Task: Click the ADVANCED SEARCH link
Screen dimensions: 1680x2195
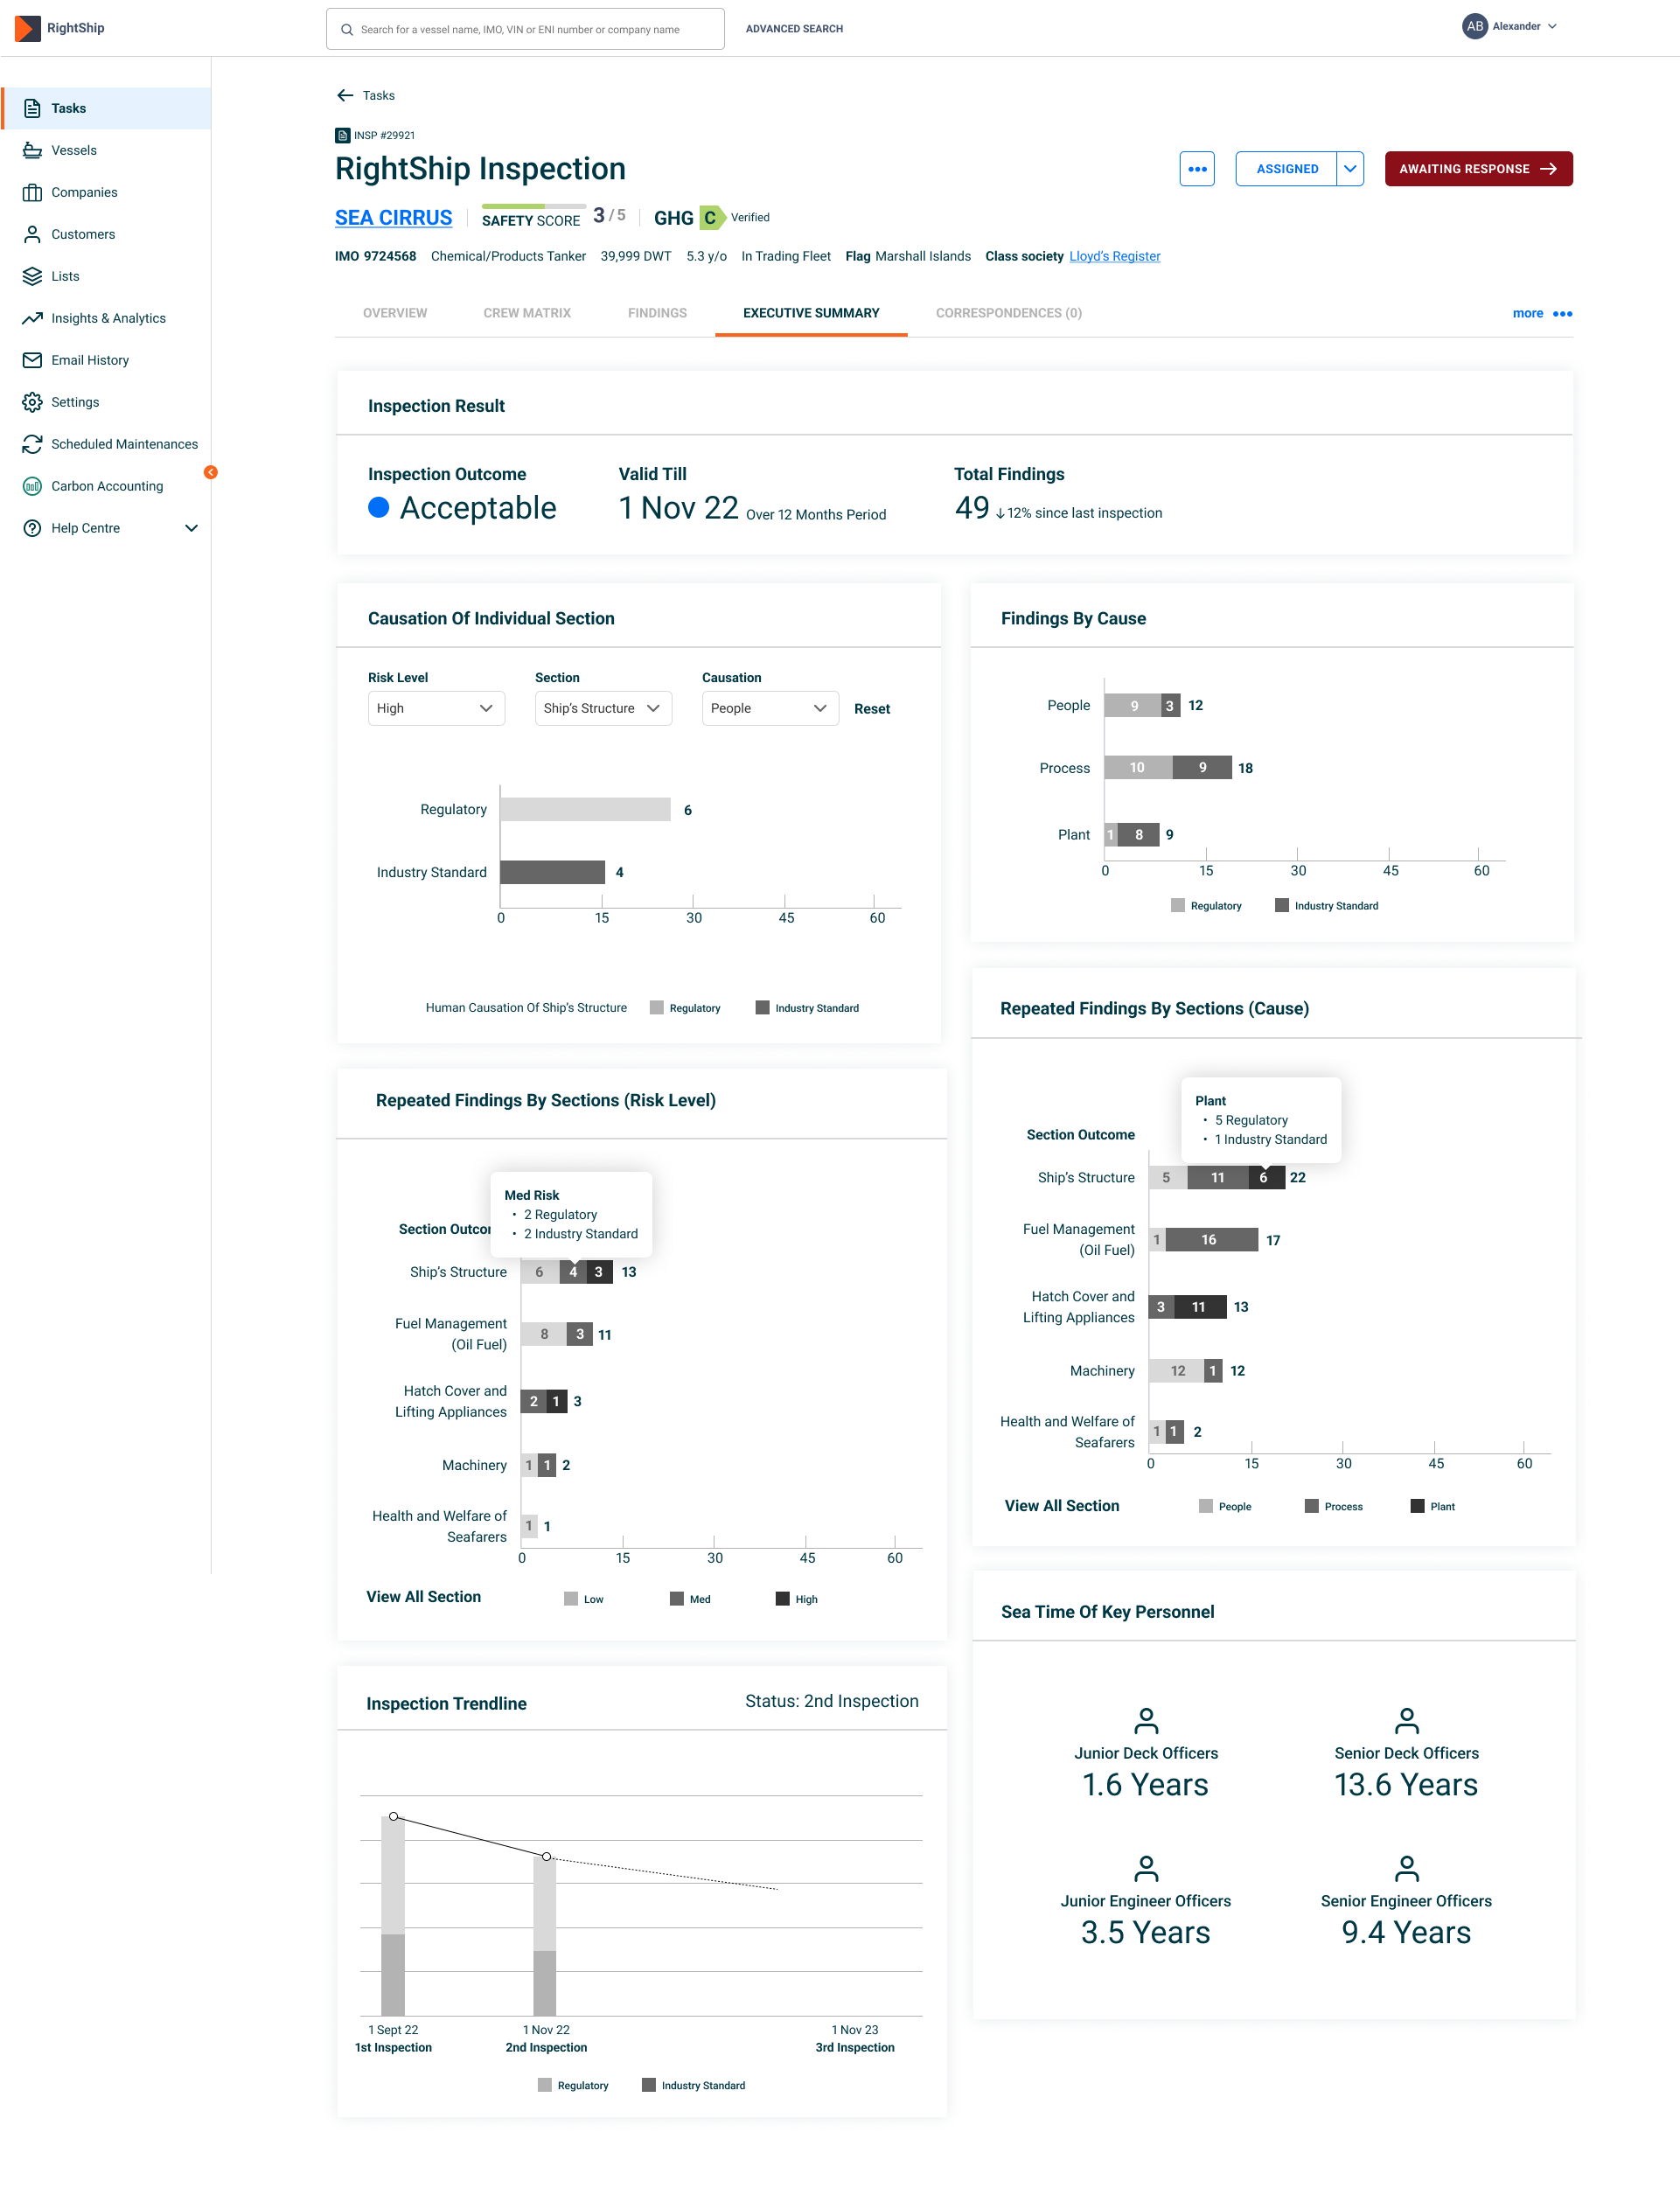Action: coord(794,29)
